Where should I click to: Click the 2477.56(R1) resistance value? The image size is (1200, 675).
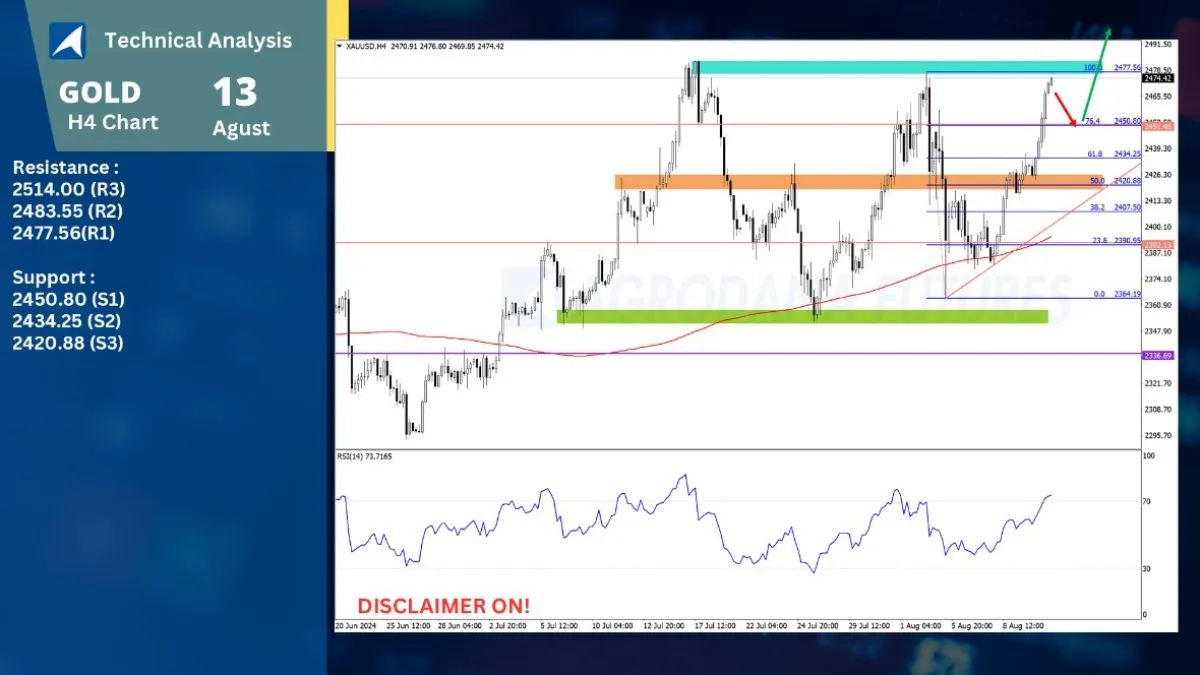pos(66,233)
